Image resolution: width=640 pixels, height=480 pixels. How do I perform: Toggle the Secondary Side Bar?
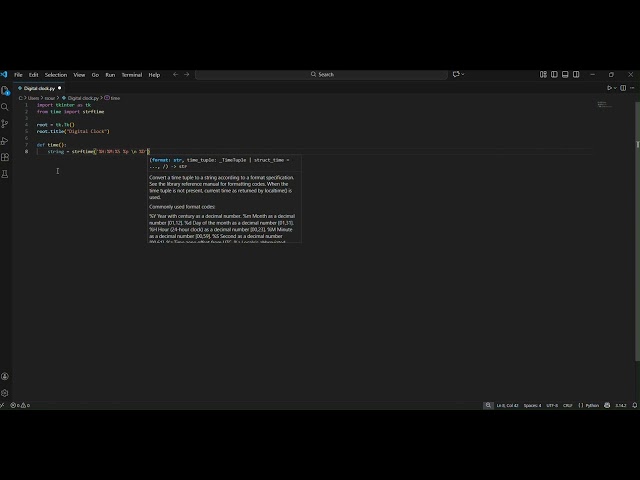576,74
